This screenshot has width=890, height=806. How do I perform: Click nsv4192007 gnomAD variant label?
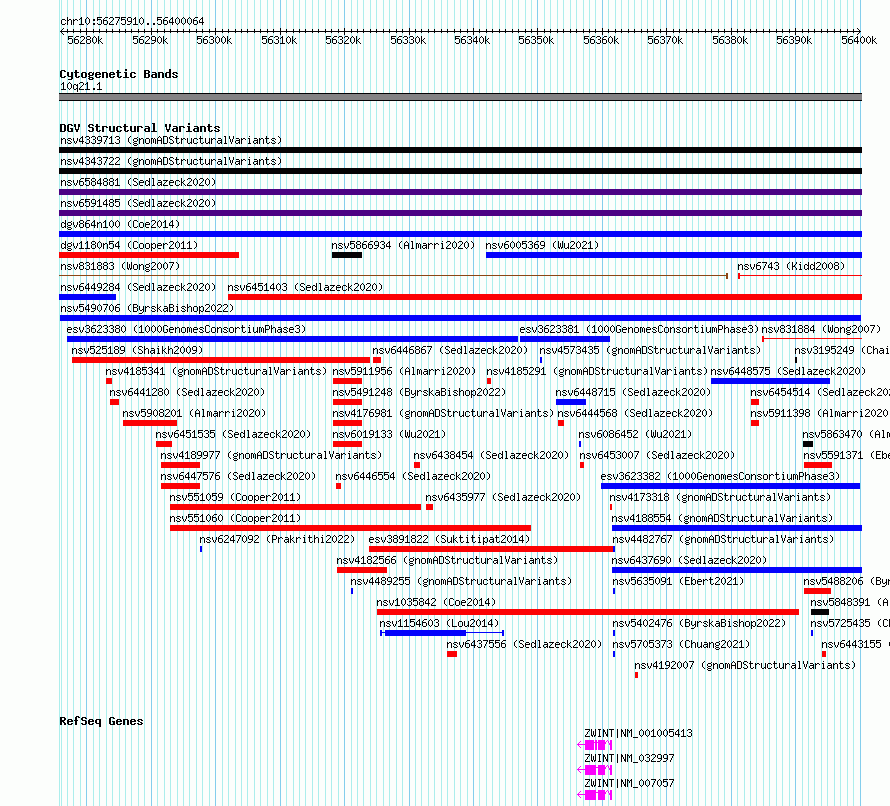(x=745, y=665)
